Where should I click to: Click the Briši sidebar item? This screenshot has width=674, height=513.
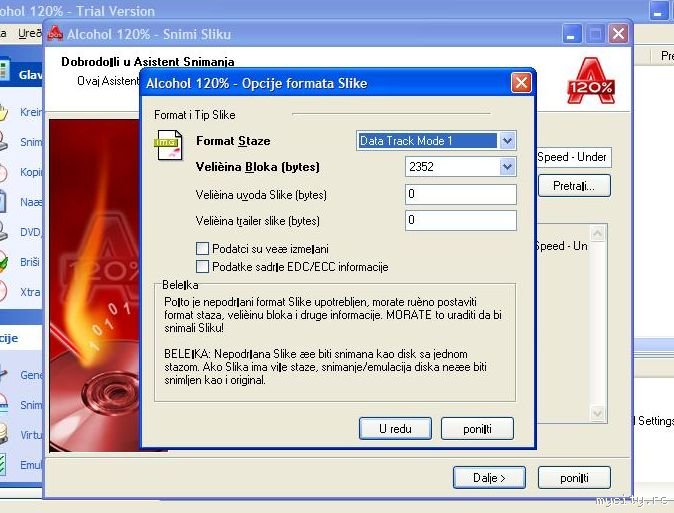tap(30, 262)
